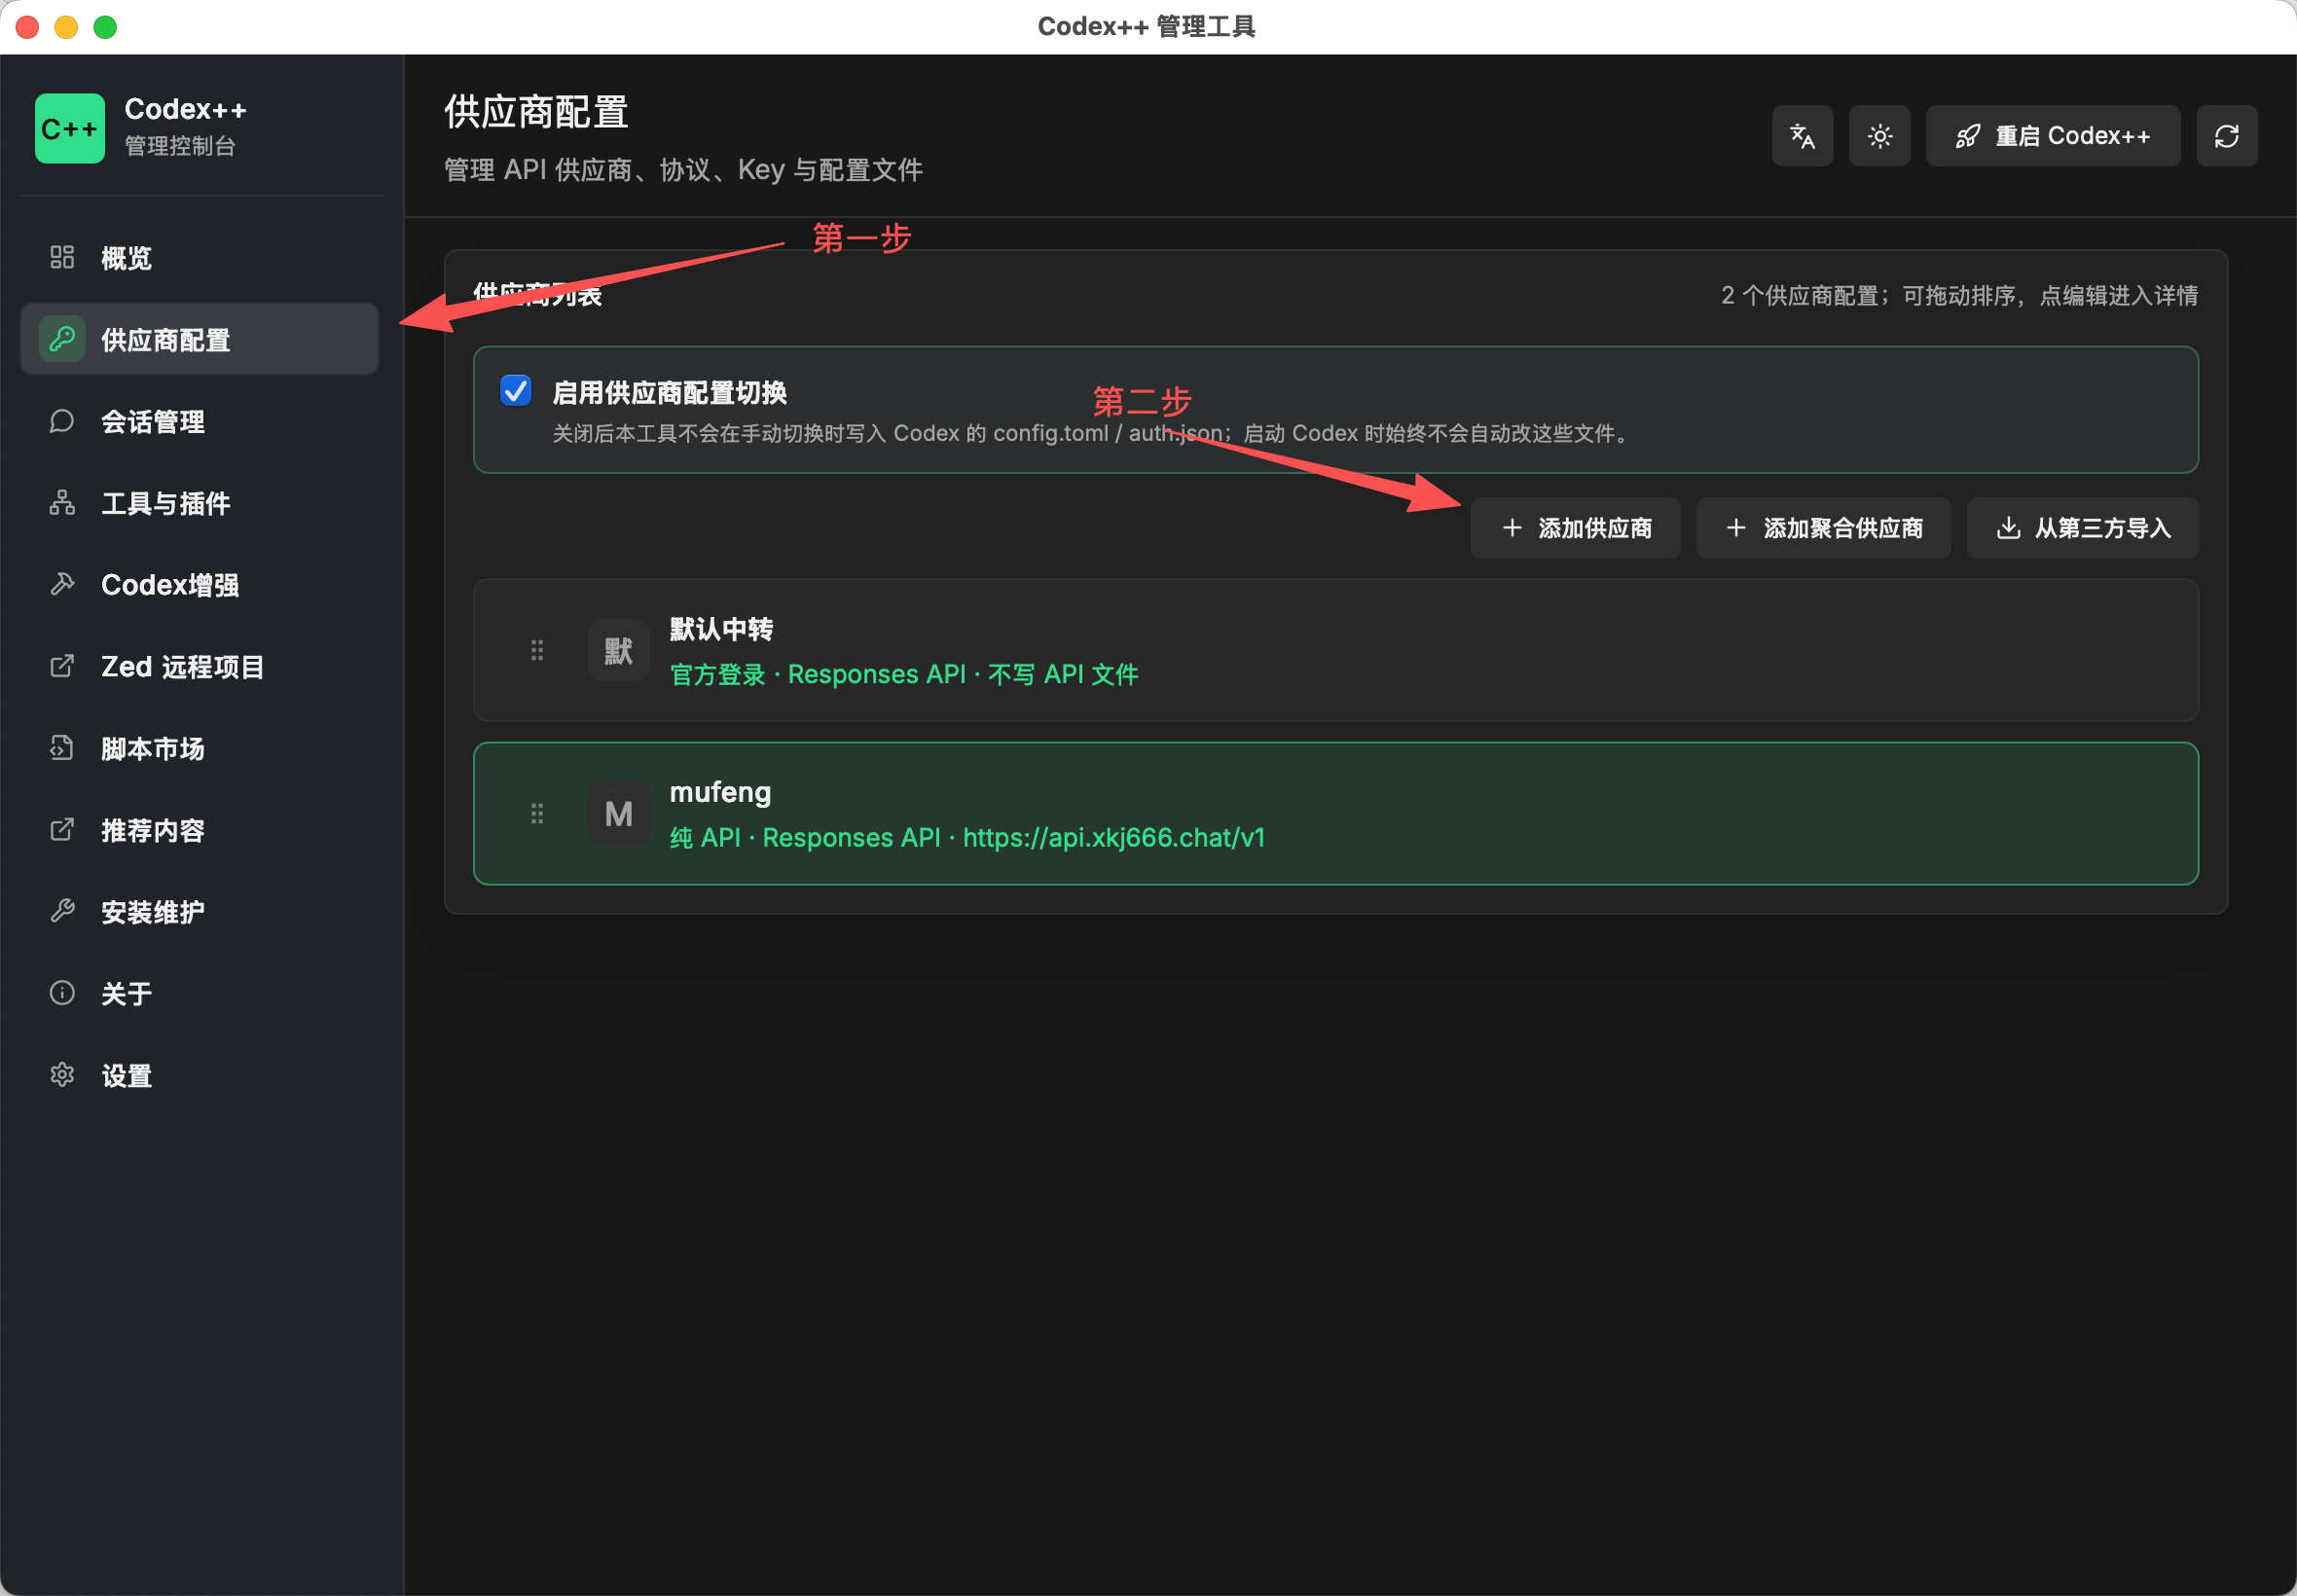This screenshot has height=1596, width=2297.
Task: Select the 供应商配置 key icon
Action: tap(62, 339)
